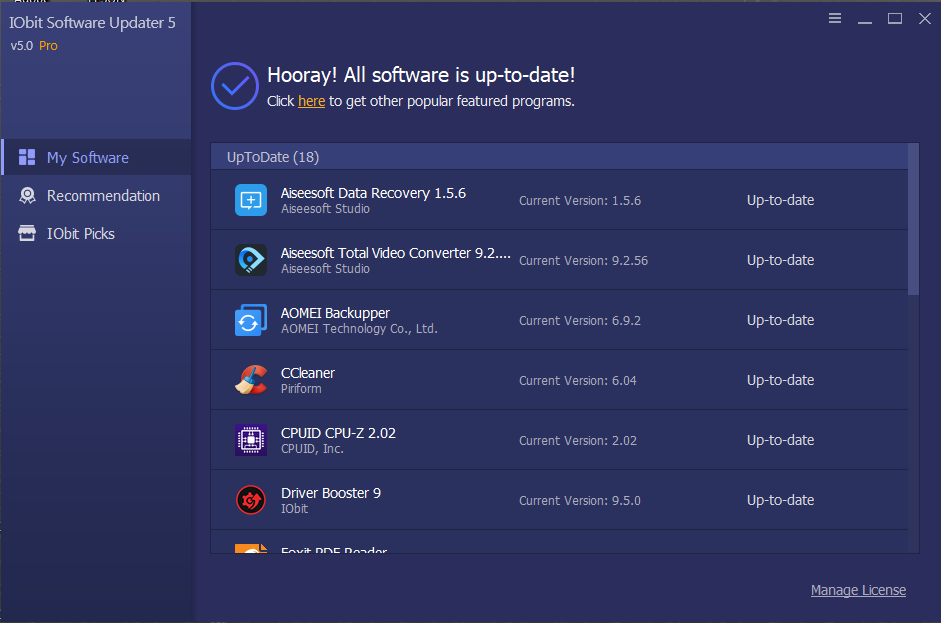This screenshot has width=941, height=623.
Task: Click the 'Pro' edition label
Action: click(x=49, y=46)
